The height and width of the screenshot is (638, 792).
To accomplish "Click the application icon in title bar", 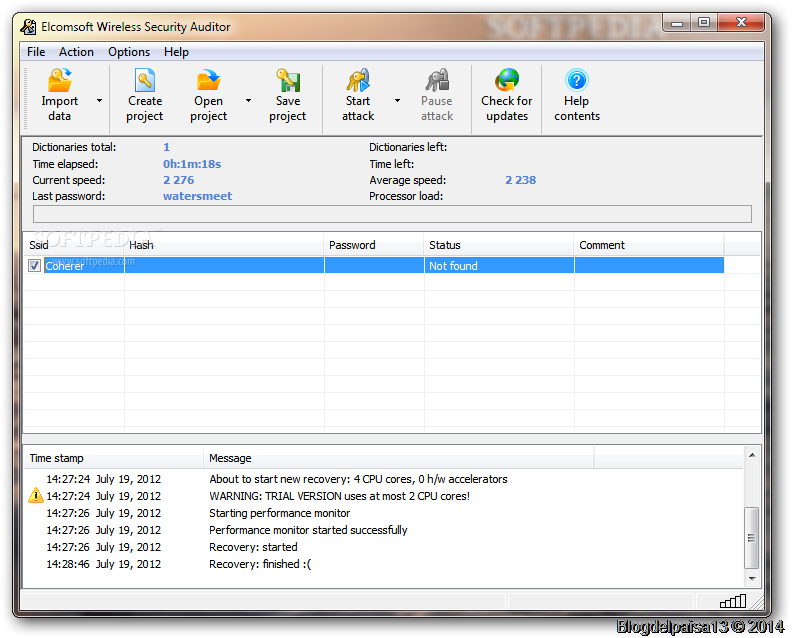I will point(29,27).
